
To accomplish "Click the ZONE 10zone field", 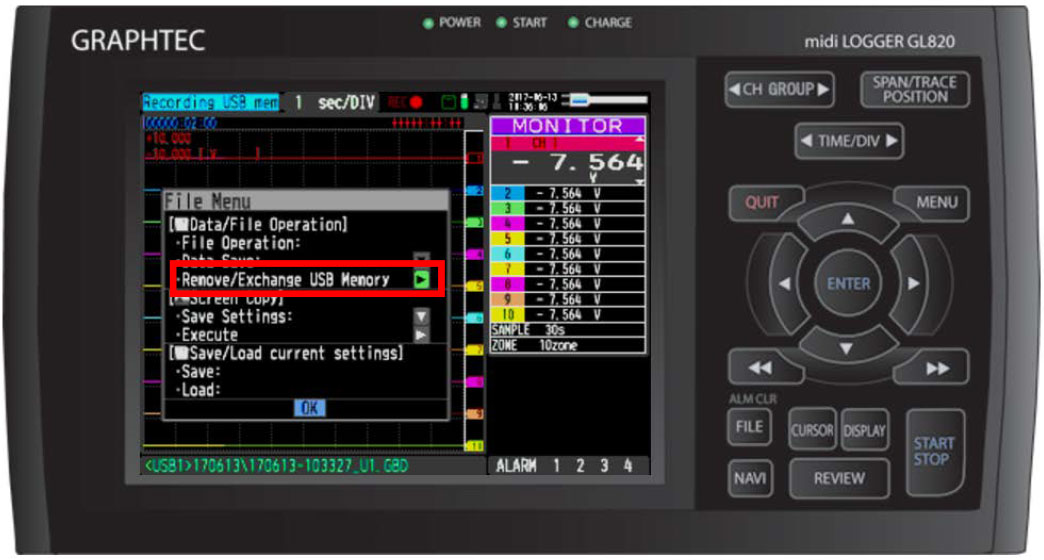I will point(567,346).
